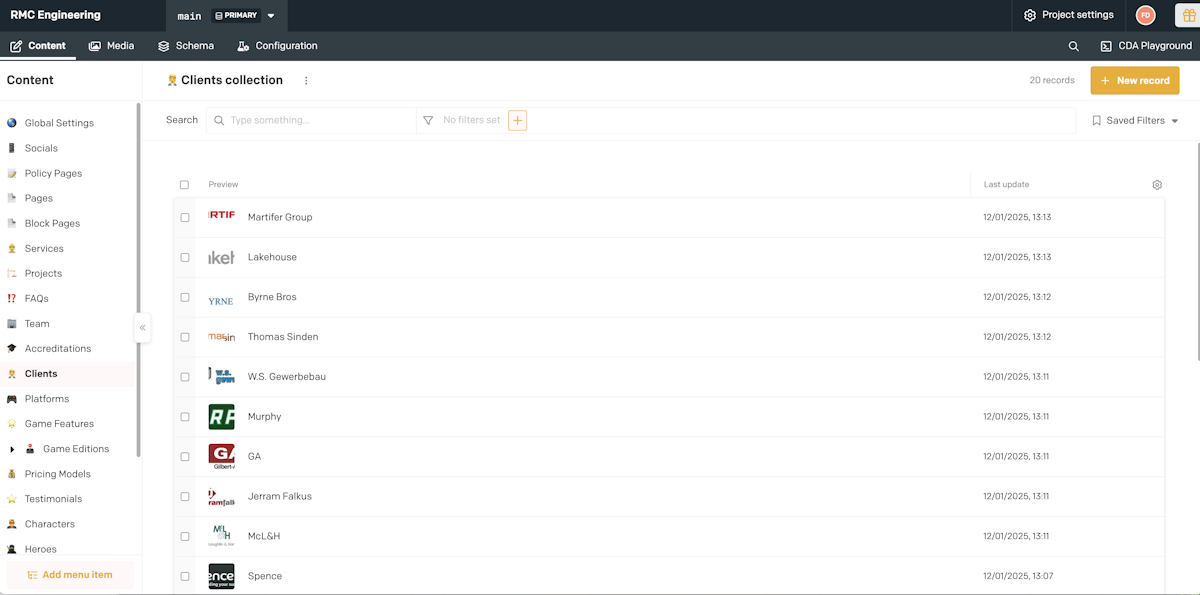Click the Team icon in sidebar
Screen dimensions: 1200x595
coord(12,324)
